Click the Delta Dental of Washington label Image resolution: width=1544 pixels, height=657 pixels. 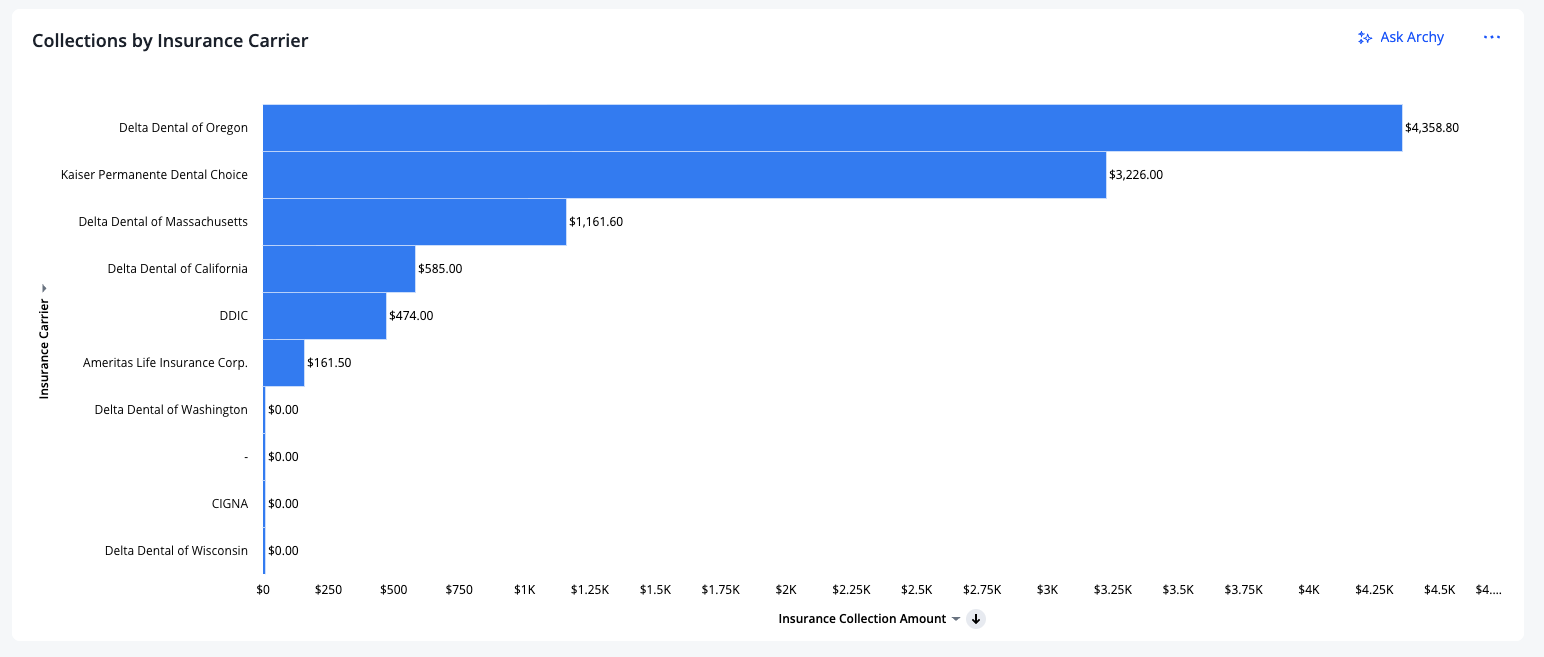(x=171, y=410)
